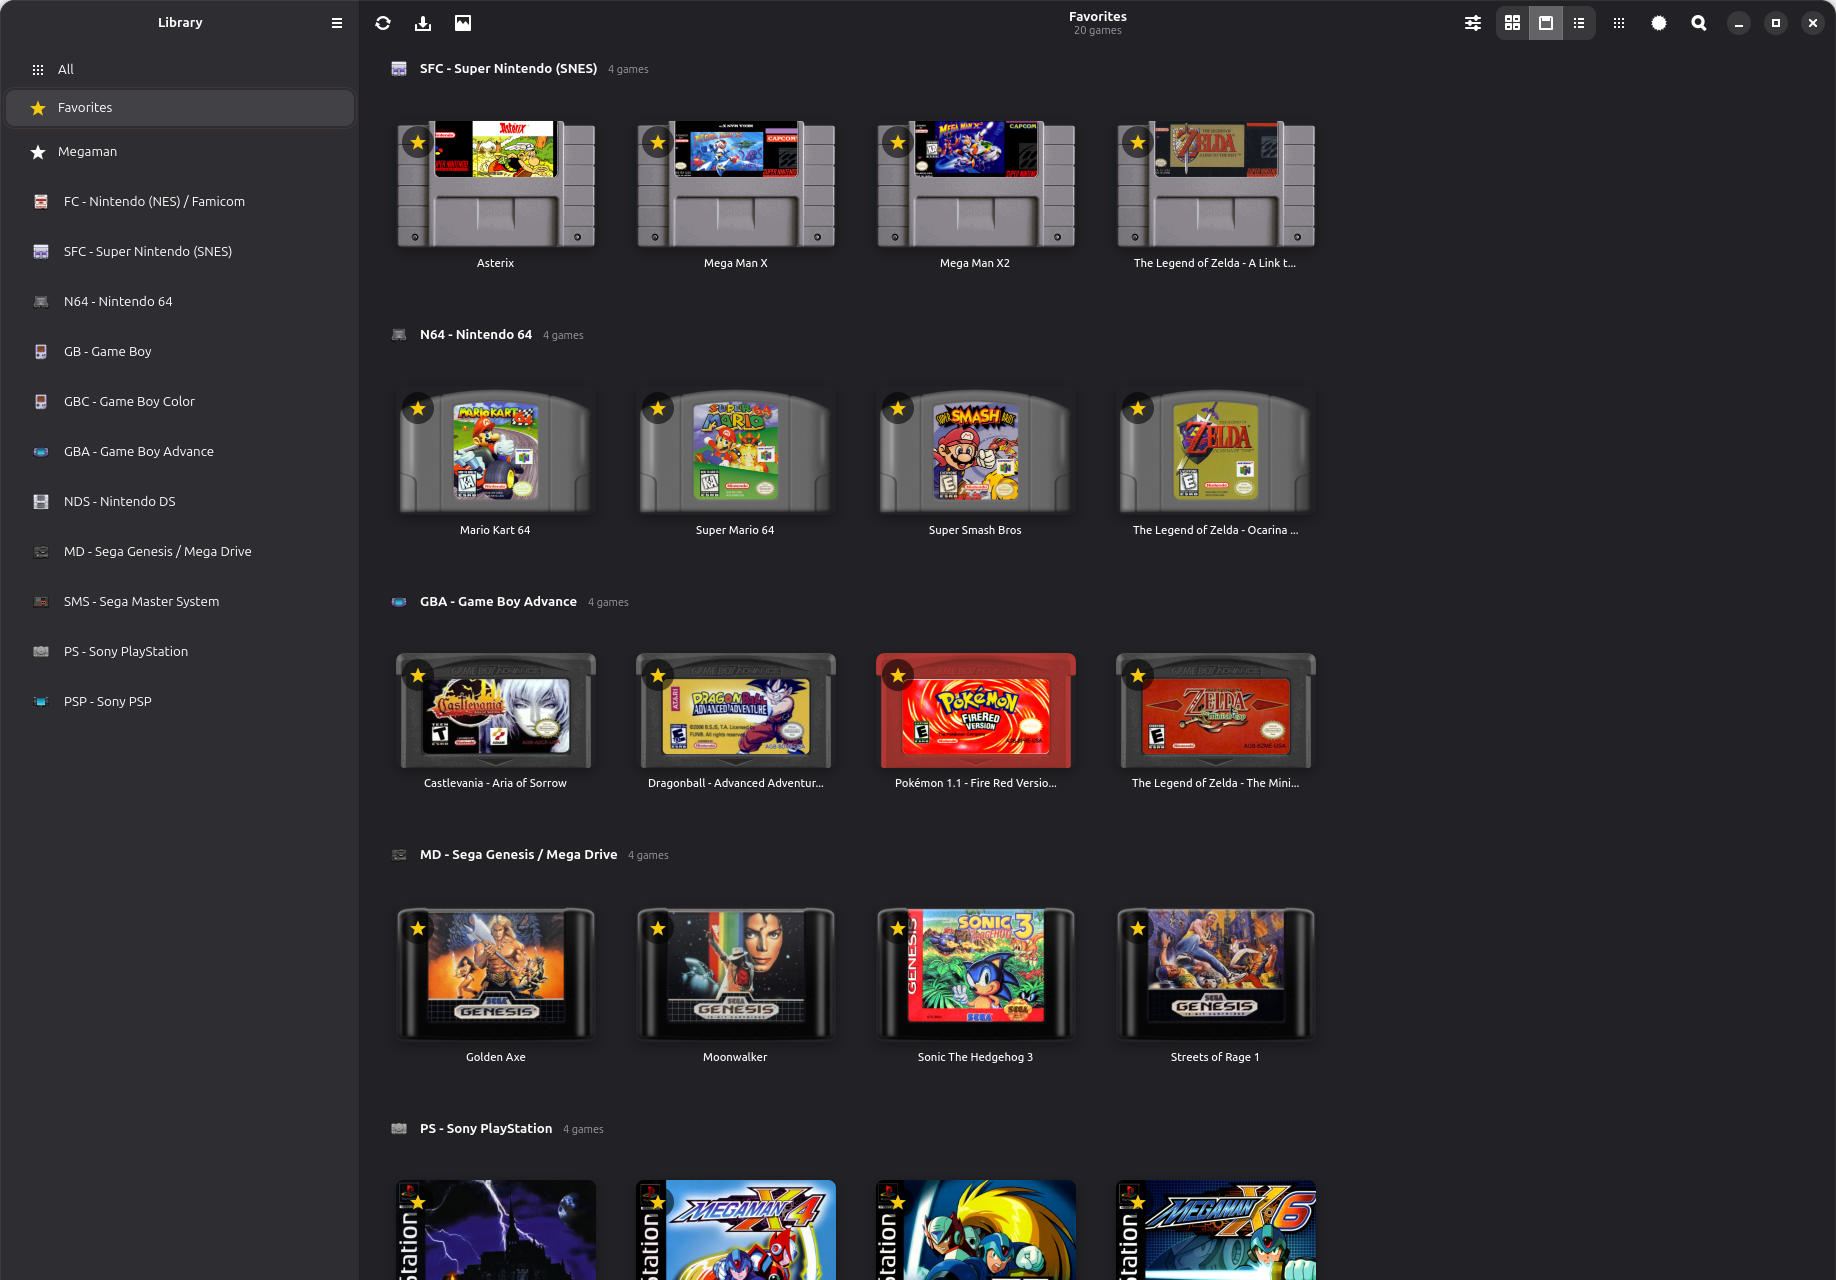Image resolution: width=1836 pixels, height=1280 pixels.
Task: Toggle favorite star on Mega Man X
Action: pos(658,142)
